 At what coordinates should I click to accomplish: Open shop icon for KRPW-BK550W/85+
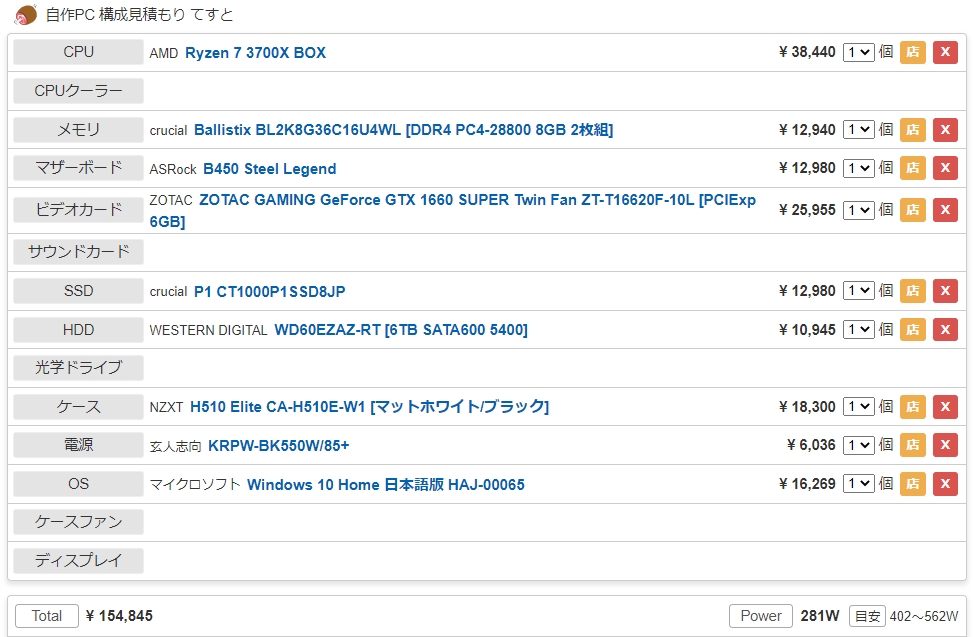pyautogui.click(x=912, y=445)
